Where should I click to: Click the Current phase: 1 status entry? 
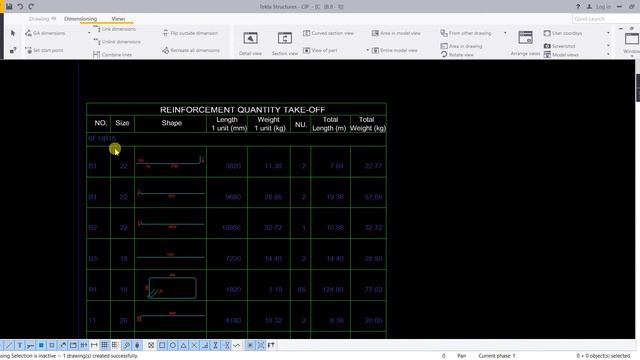(x=497, y=356)
